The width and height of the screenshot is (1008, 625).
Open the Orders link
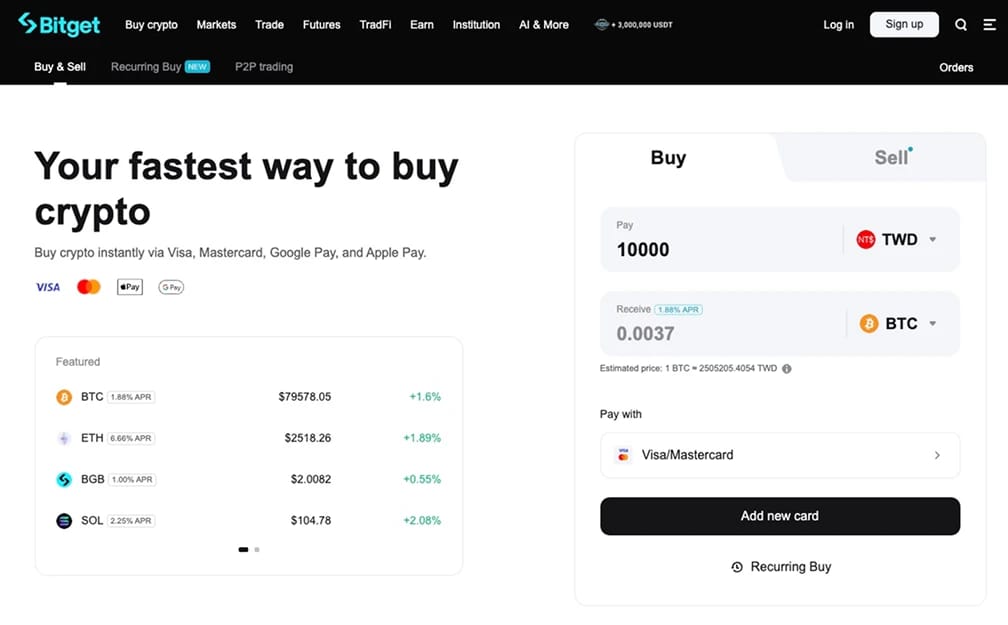pos(956,68)
